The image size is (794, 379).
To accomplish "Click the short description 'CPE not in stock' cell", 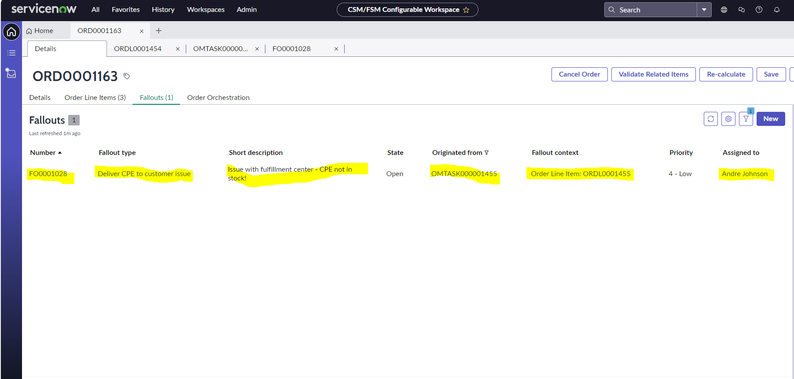I will (290, 174).
